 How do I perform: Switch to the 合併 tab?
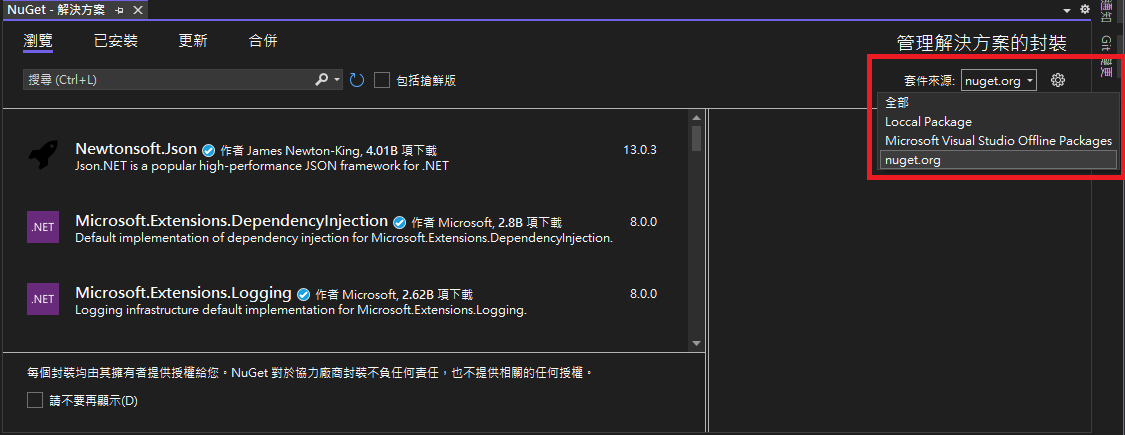click(263, 41)
